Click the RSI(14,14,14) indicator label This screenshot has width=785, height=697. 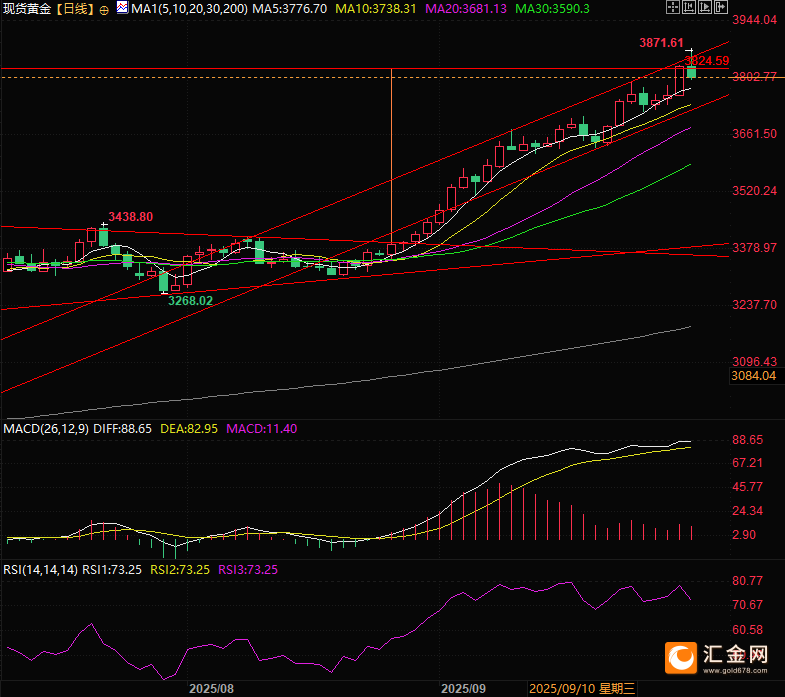click(41, 570)
